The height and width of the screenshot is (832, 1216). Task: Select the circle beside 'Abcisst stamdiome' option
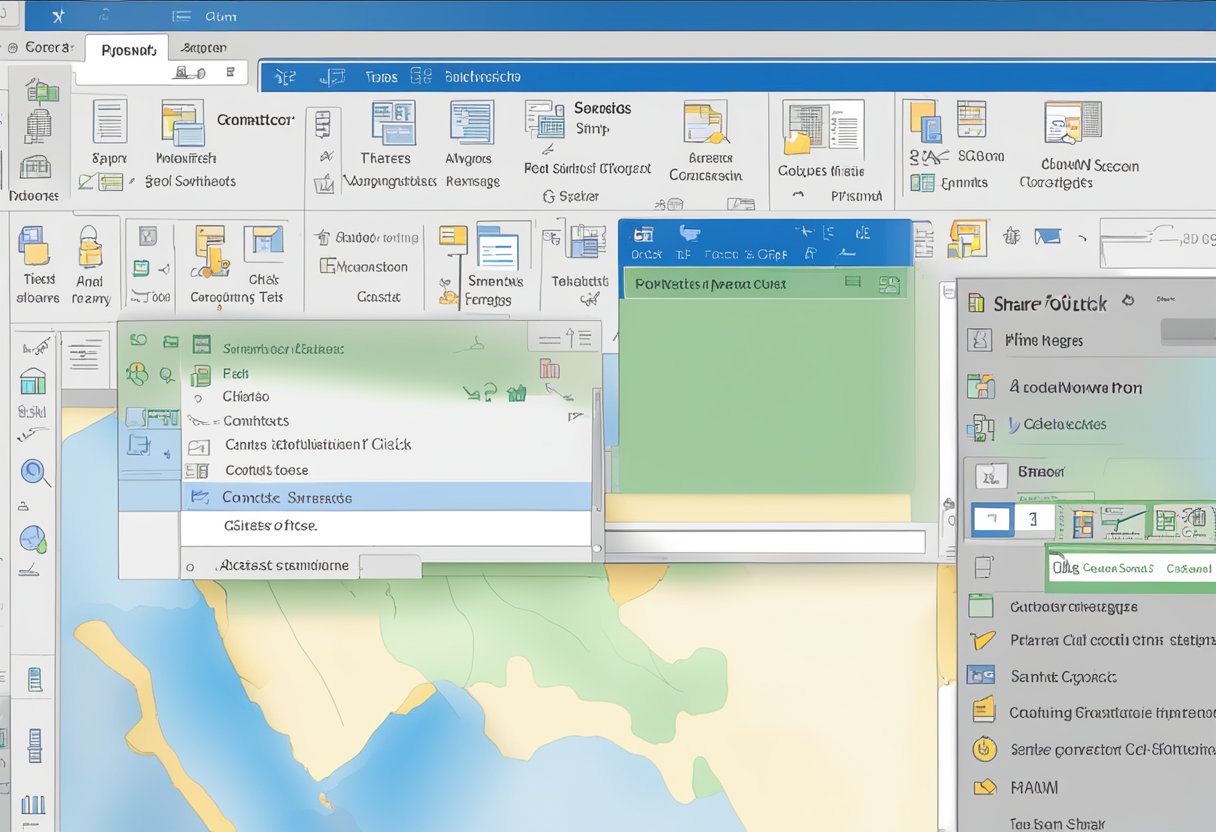pyautogui.click(x=191, y=565)
